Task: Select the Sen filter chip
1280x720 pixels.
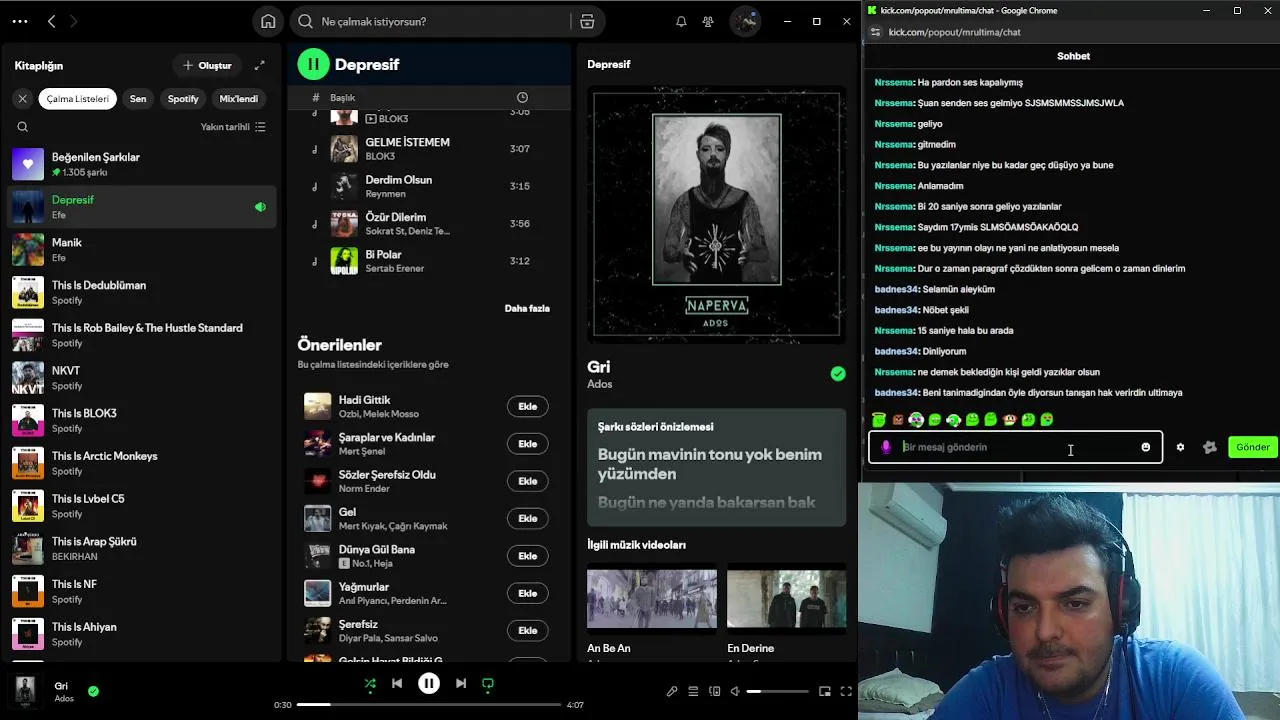Action: [138, 99]
